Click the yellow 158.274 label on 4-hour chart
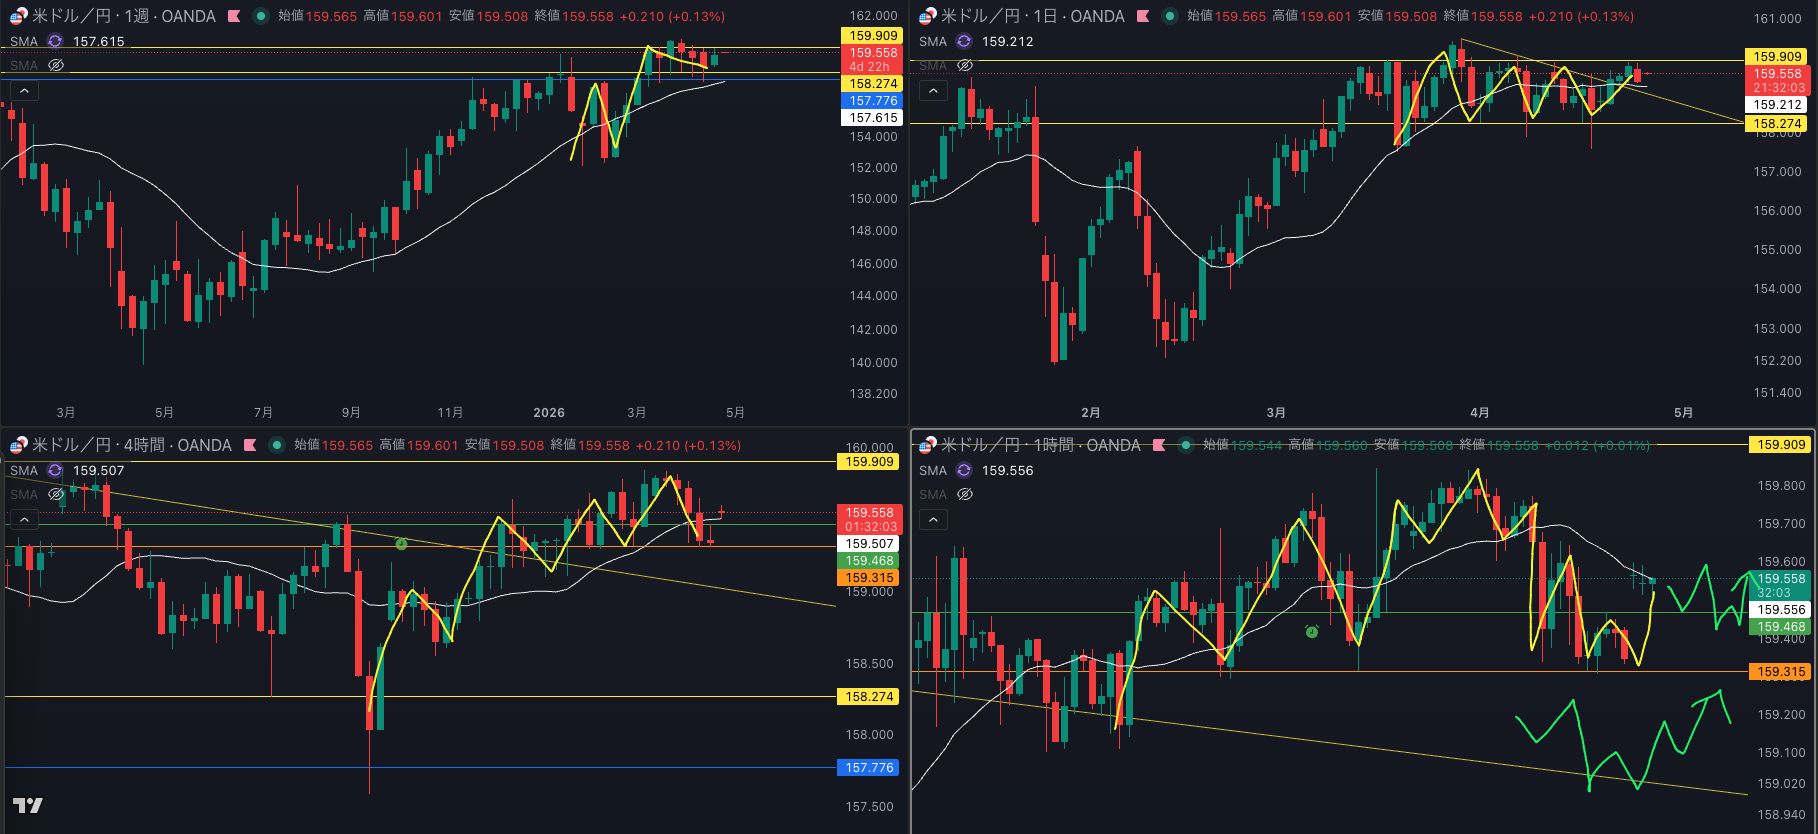 869,697
